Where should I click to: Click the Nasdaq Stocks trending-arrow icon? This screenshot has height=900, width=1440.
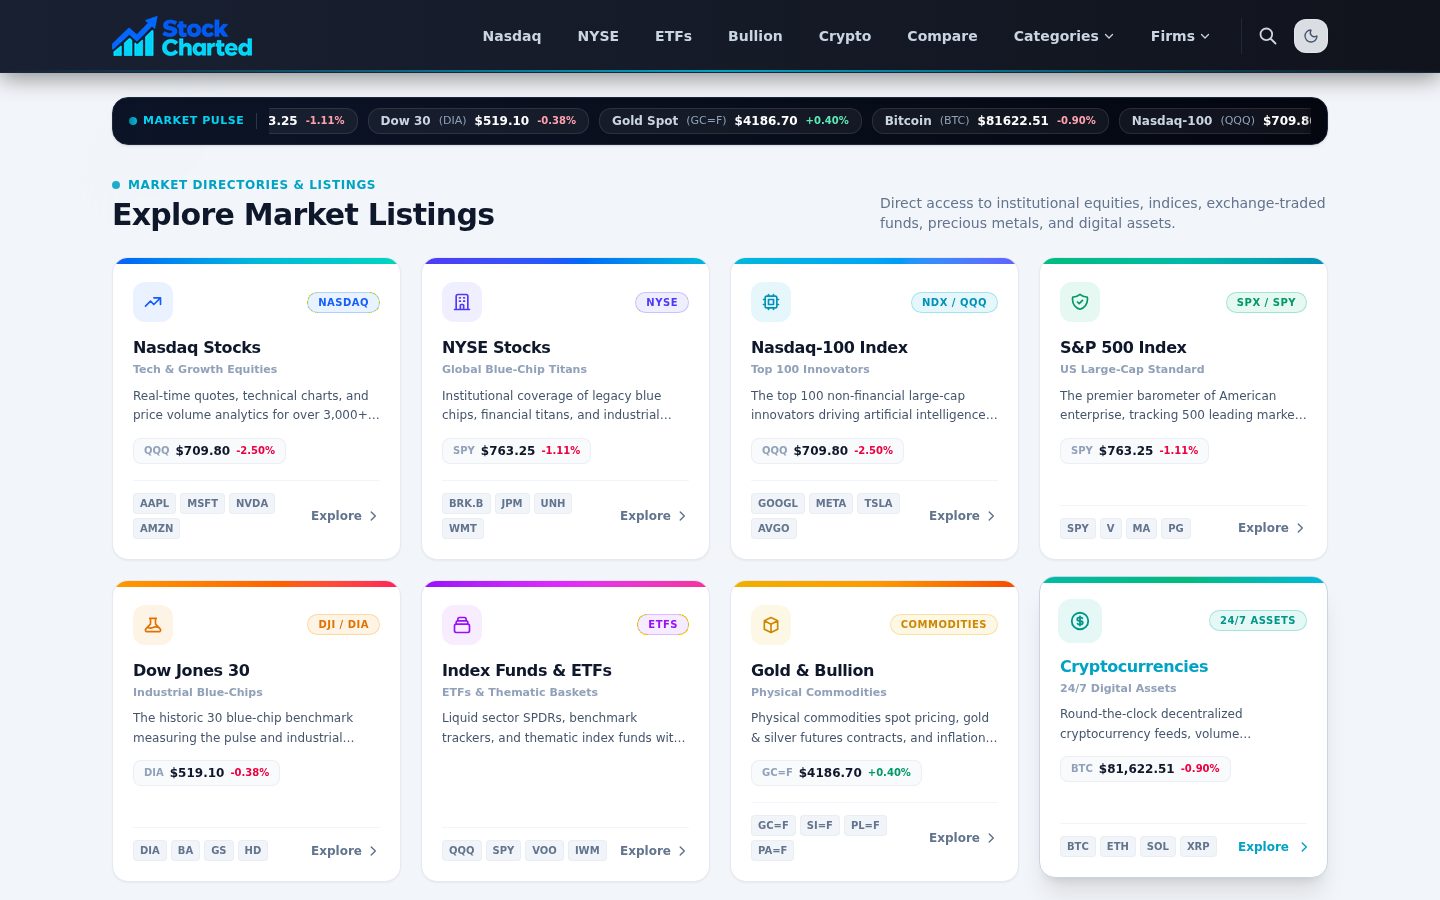(153, 302)
